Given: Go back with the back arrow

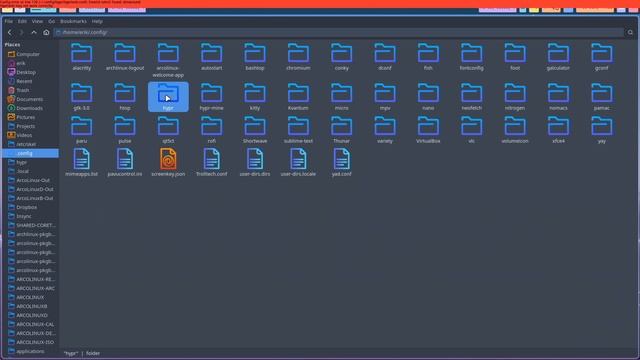Looking at the screenshot, I should 10,32.
